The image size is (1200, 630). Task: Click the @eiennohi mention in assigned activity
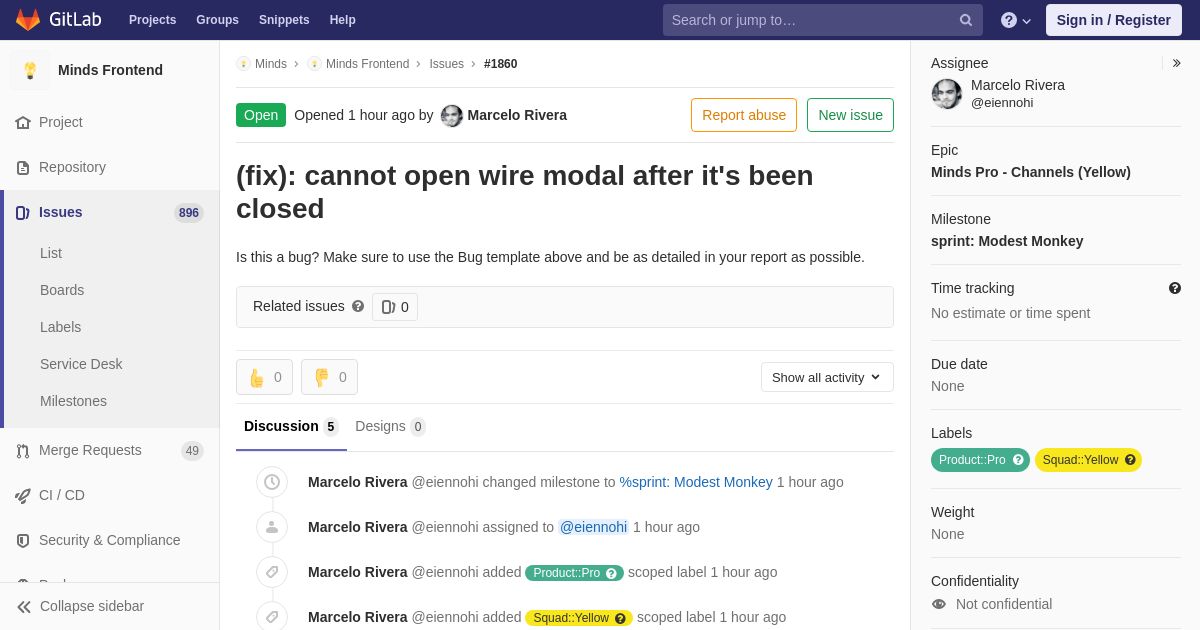pos(593,527)
